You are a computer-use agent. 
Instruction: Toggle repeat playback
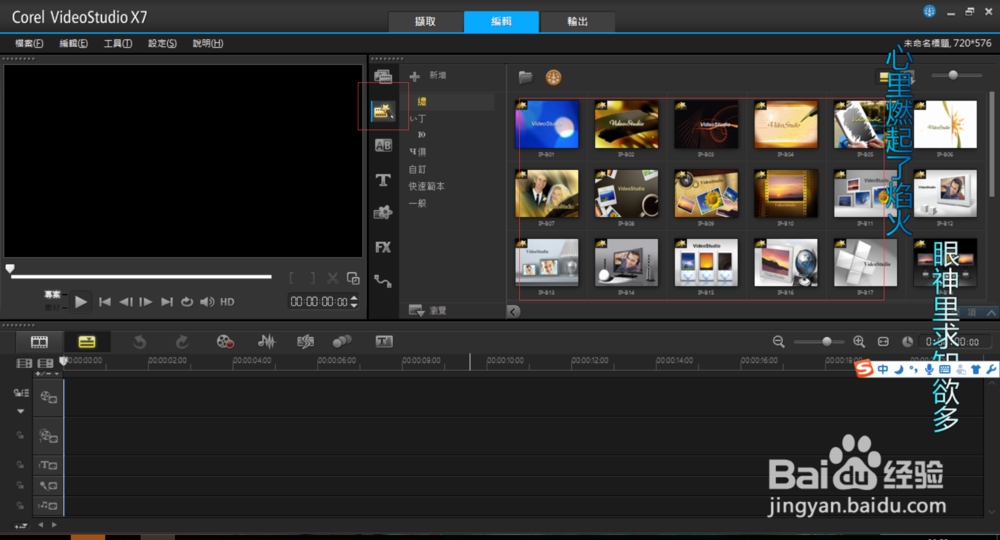click(187, 302)
